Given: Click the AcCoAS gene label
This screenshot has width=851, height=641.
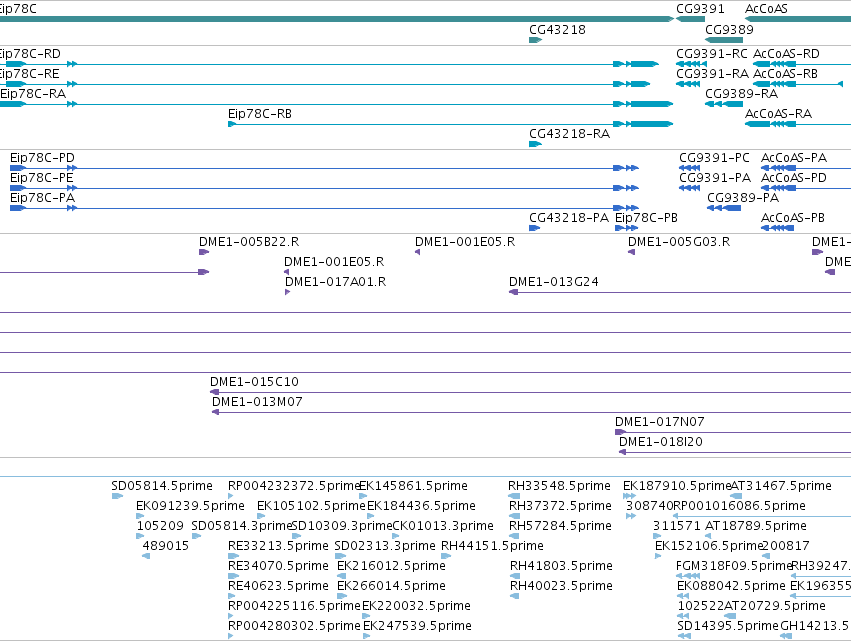Looking at the screenshot, I should [766, 9].
